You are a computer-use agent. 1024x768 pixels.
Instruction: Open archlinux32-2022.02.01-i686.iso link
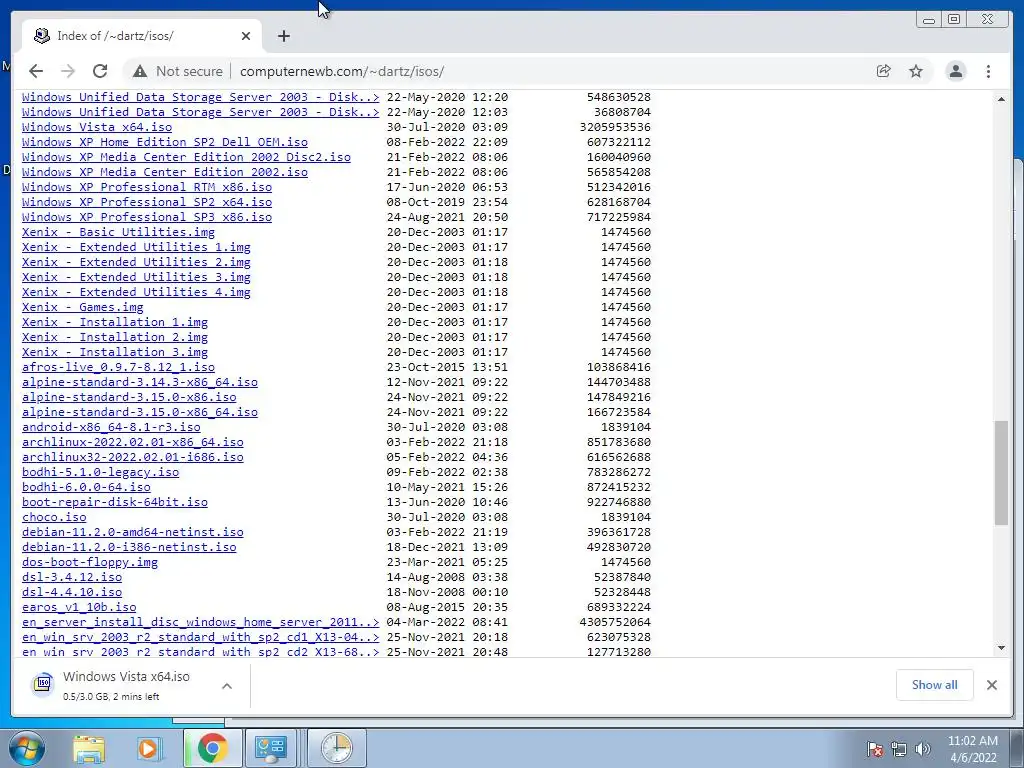pos(133,457)
